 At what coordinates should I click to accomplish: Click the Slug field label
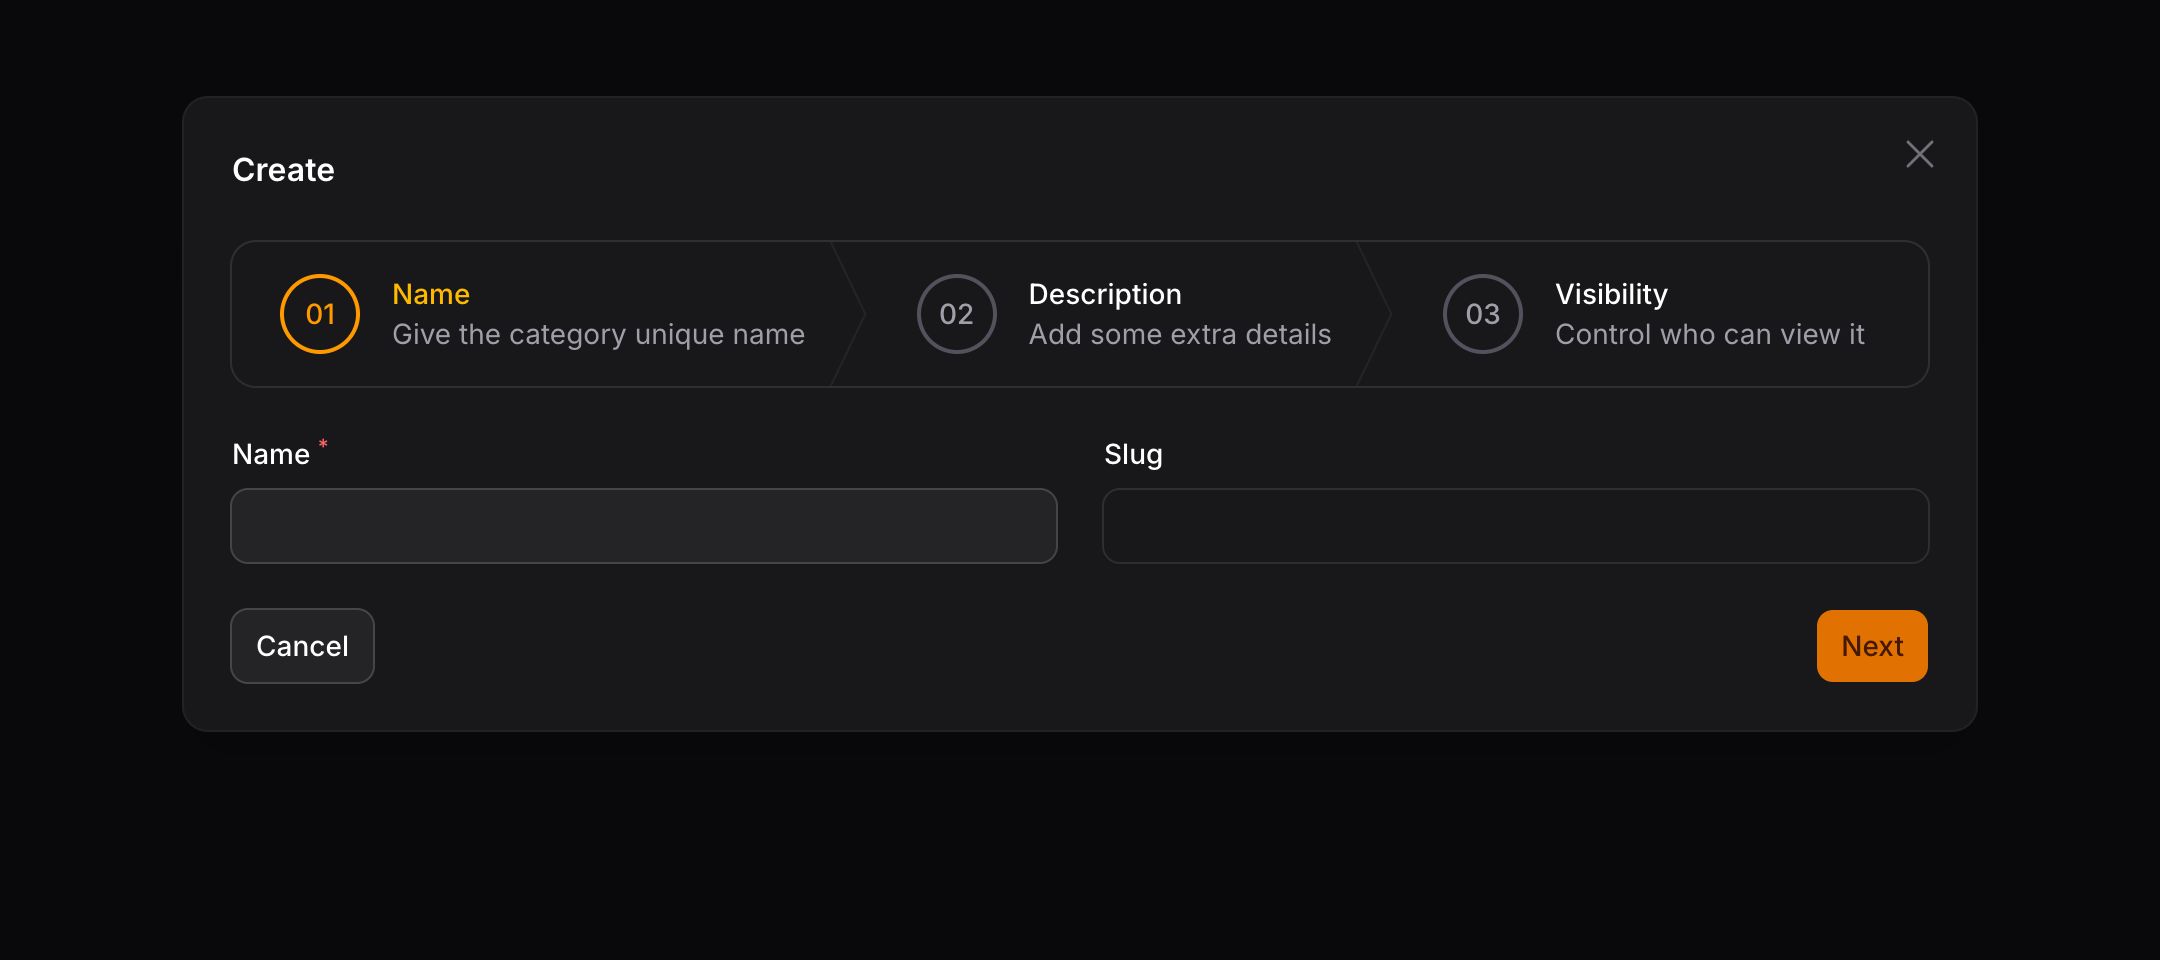1133,454
